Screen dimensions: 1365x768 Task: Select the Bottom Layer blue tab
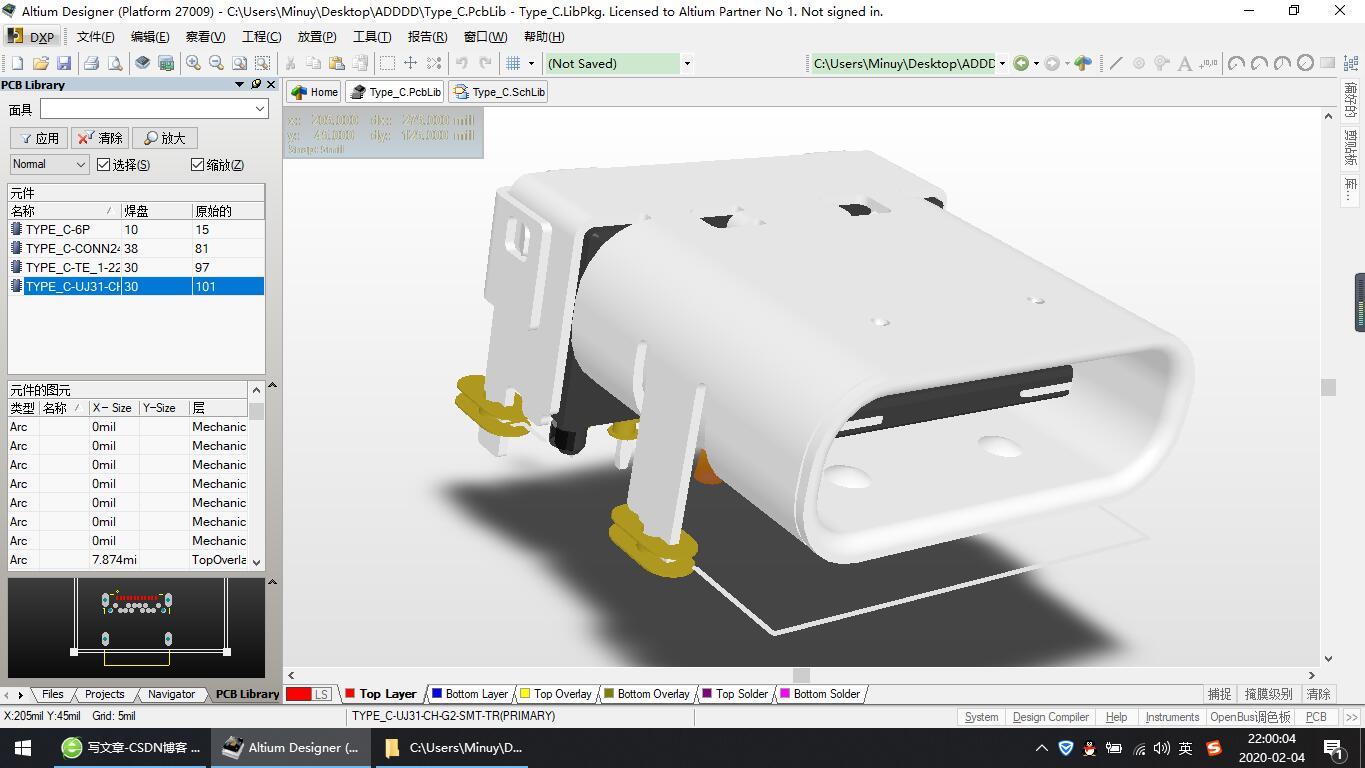point(470,694)
